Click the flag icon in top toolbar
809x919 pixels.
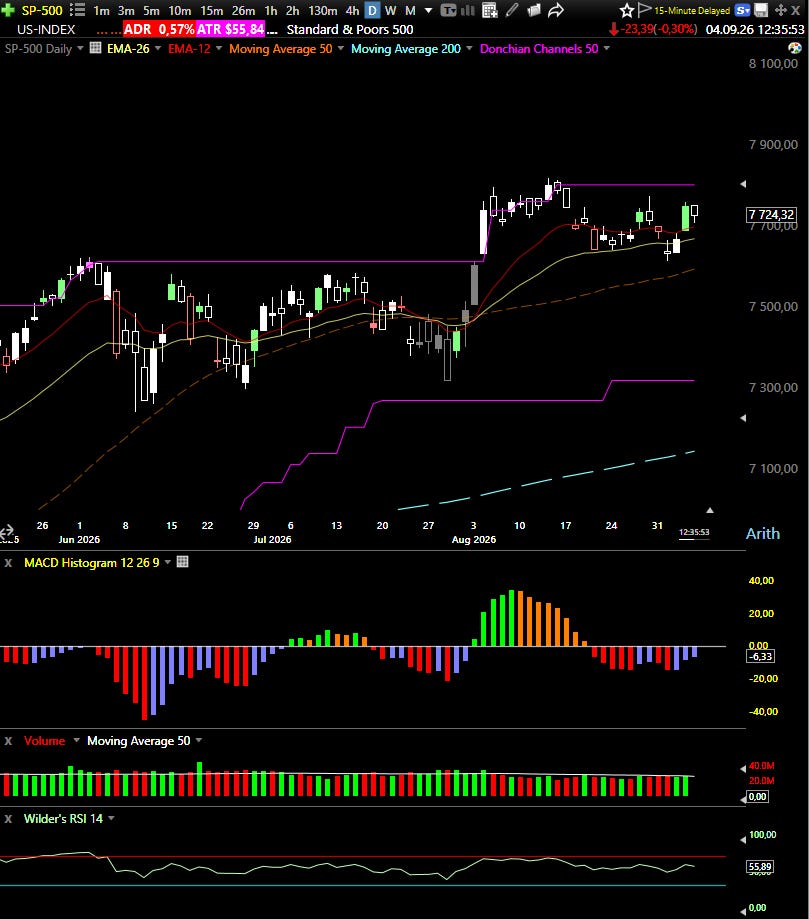(644, 9)
